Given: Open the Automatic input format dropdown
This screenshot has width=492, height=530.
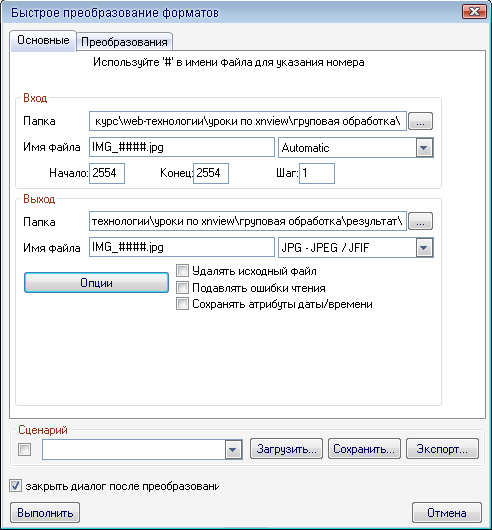Looking at the screenshot, I should click(x=424, y=148).
